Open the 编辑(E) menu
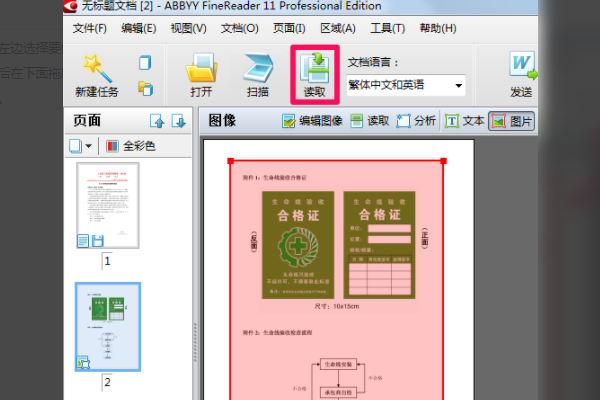 click(139, 28)
